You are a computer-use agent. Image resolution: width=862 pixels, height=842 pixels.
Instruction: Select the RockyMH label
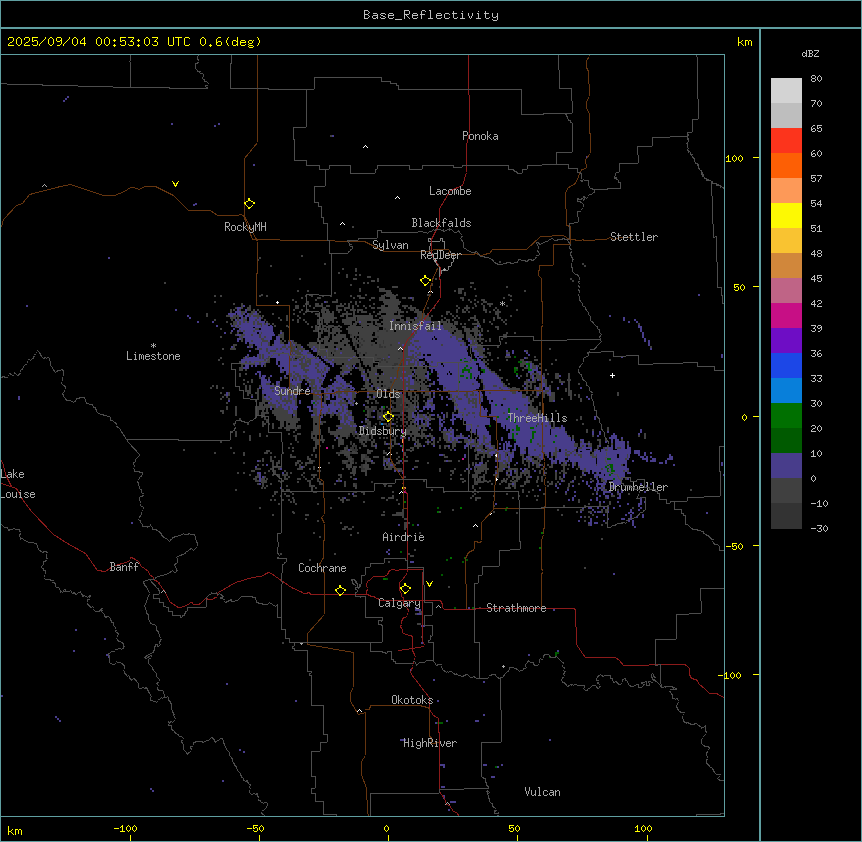click(245, 227)
